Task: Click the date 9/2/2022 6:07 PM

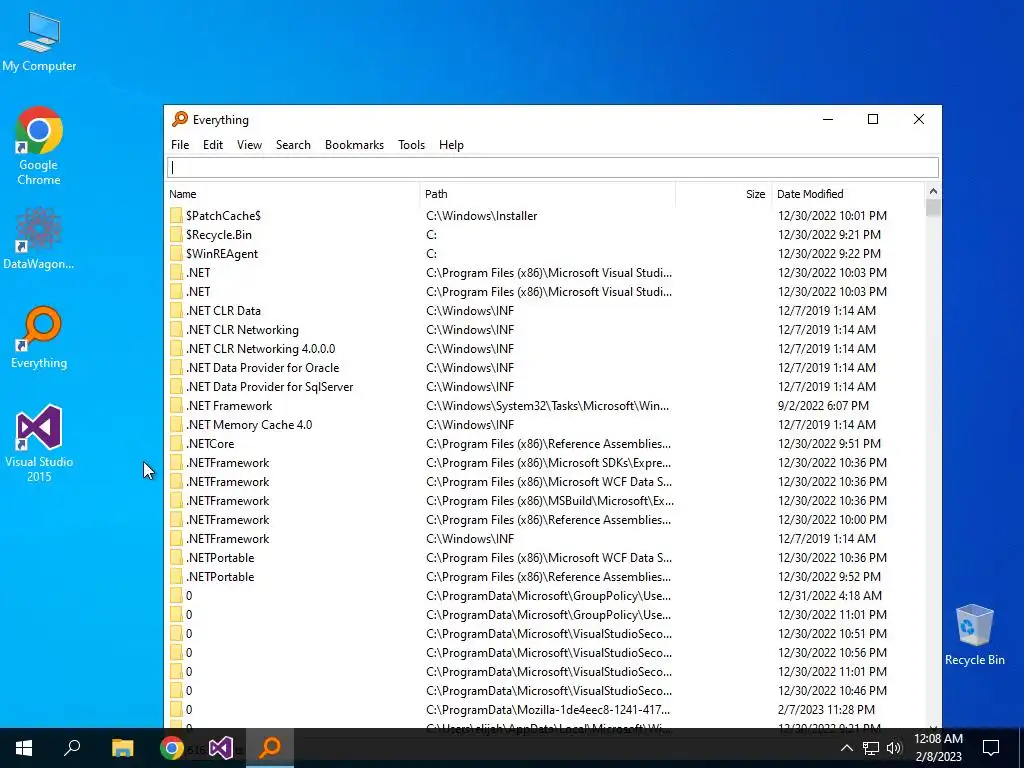Action: coord(823,406)
